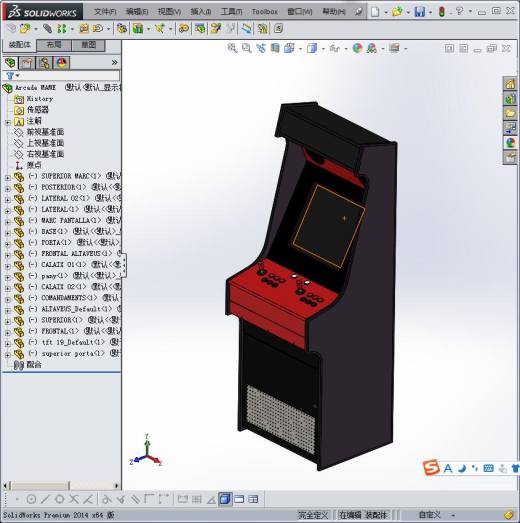Click the New document icon
520x523 pixels.
[x=375, y=12]
